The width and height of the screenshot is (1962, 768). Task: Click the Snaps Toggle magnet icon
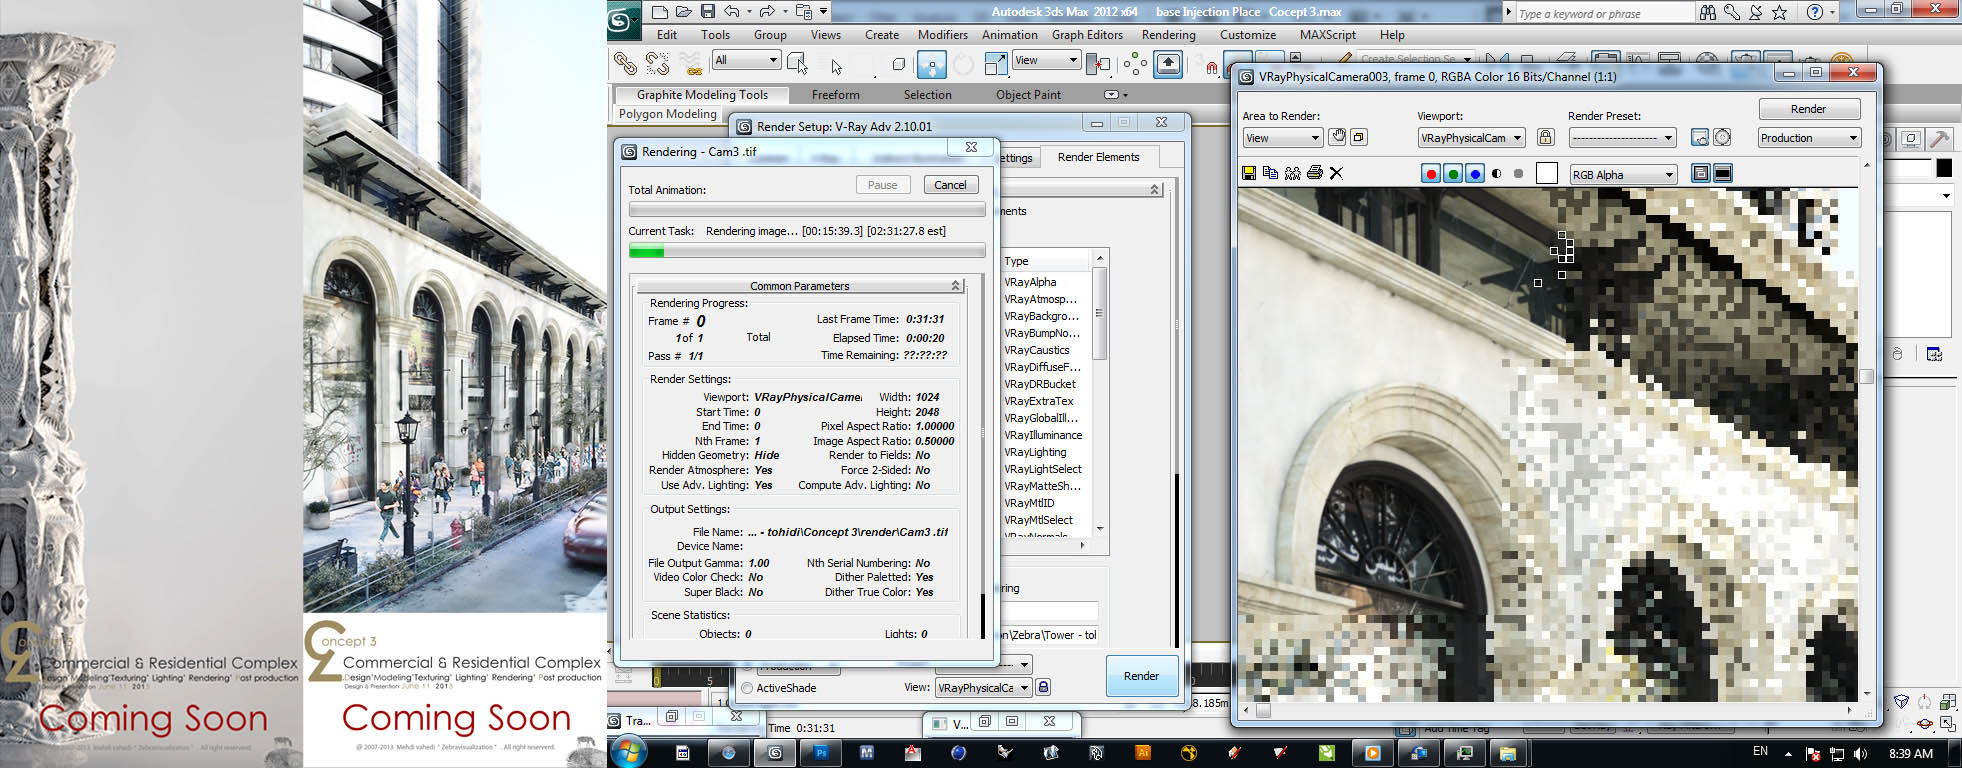tap(1211, 68)
